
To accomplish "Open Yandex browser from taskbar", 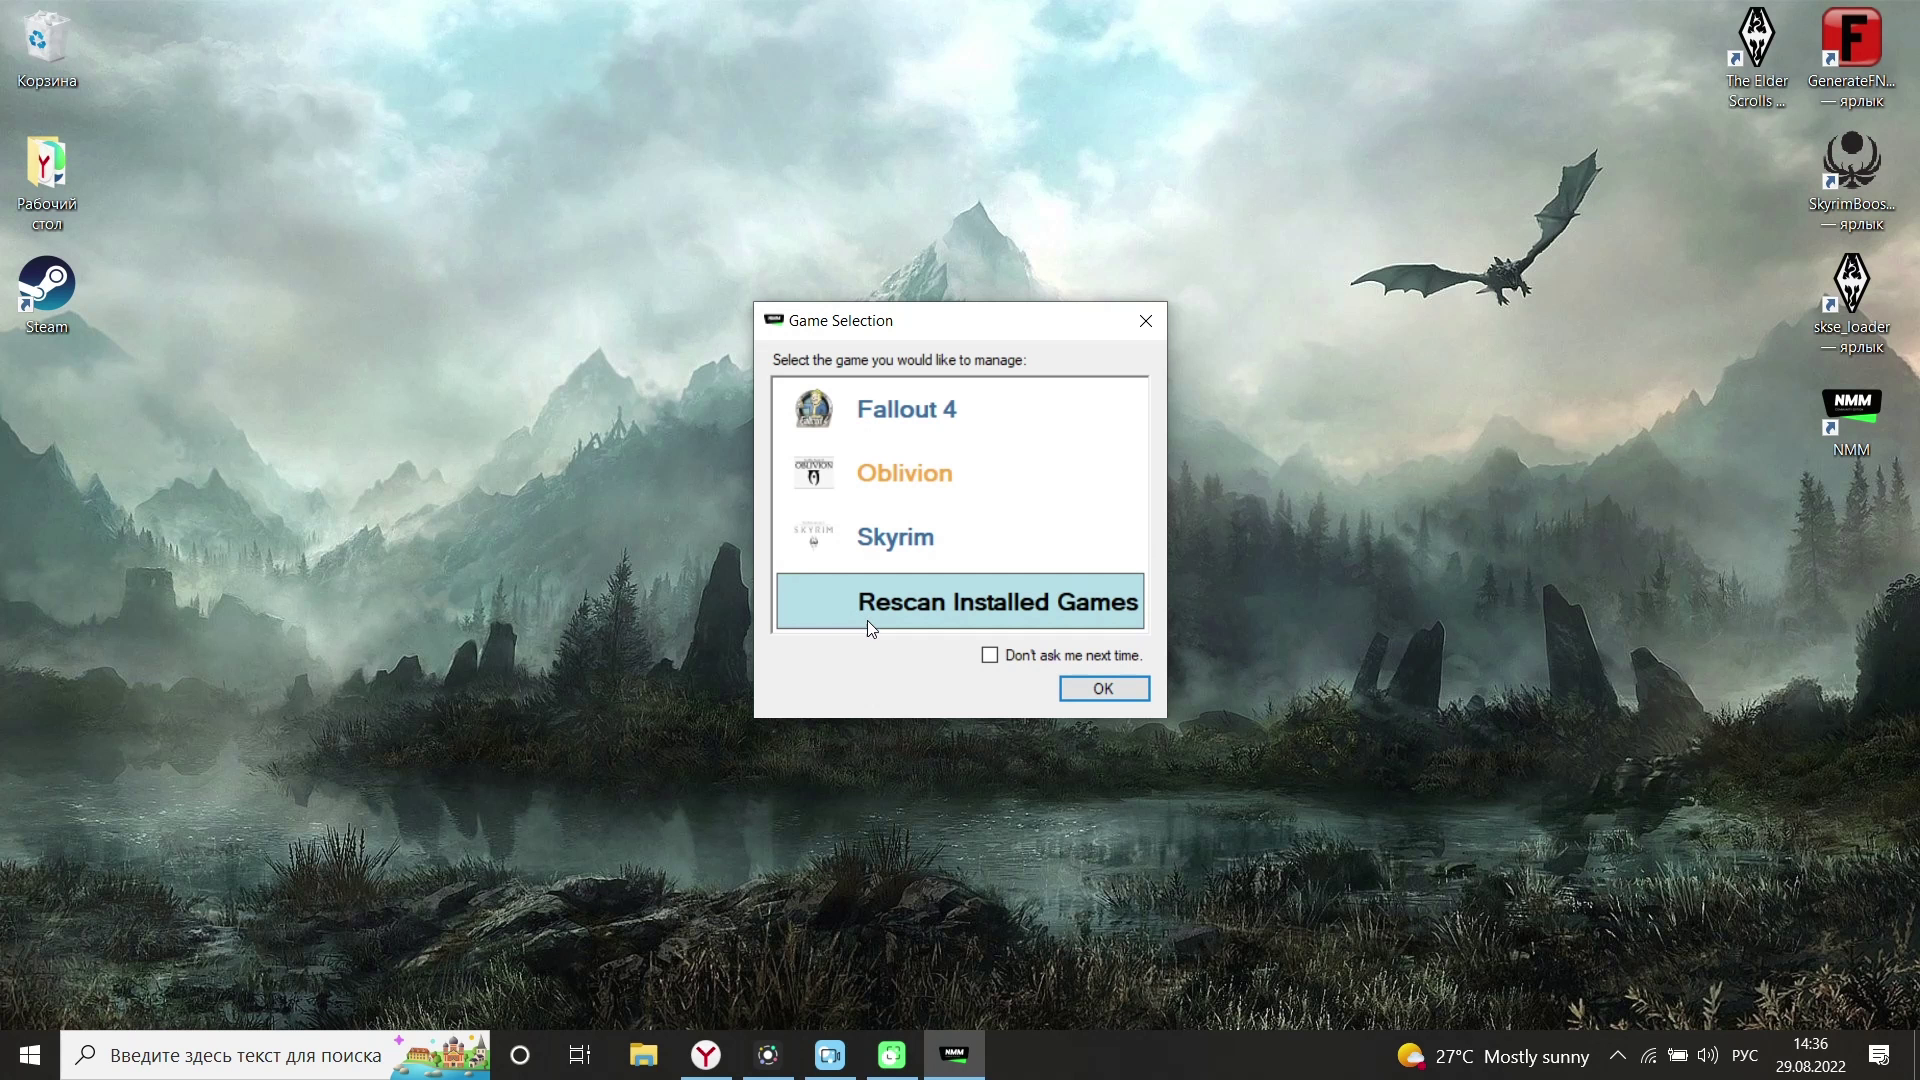I will (x=706, y=1055).
